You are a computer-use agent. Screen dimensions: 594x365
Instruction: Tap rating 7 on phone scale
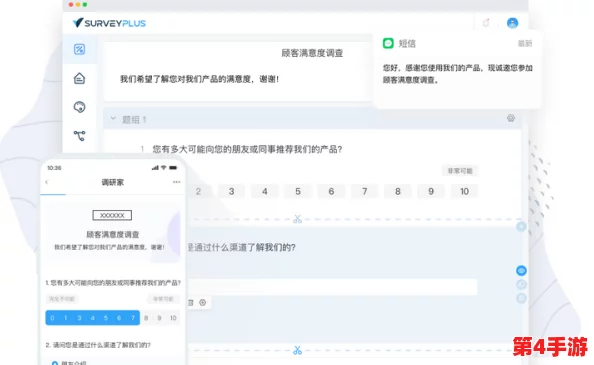(133, 318)
